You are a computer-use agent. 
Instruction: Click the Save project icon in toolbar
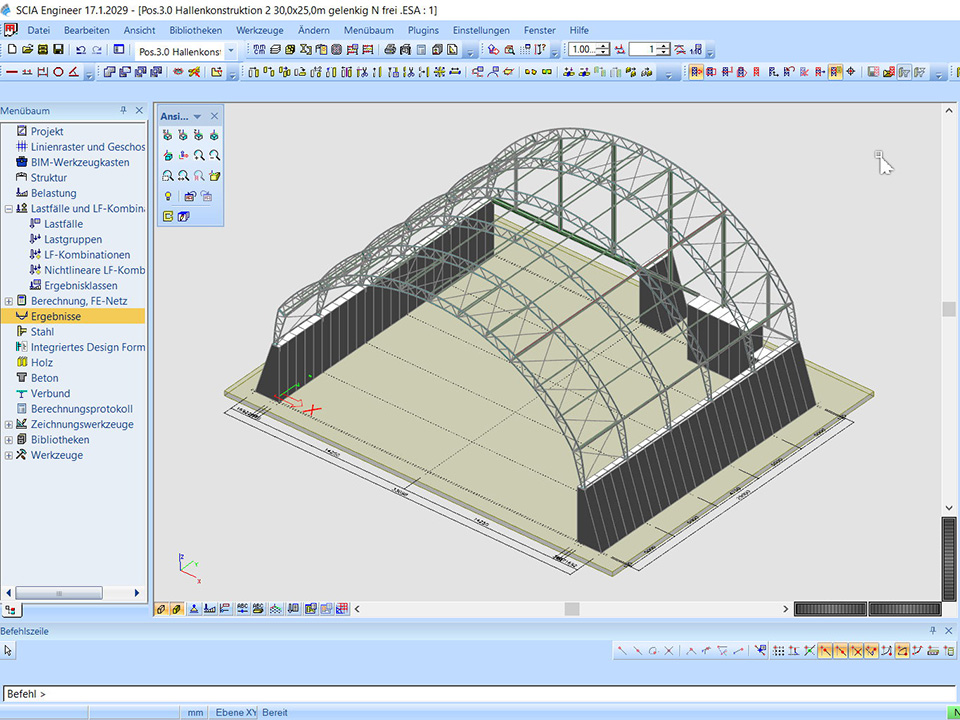[x=58, y=49]
